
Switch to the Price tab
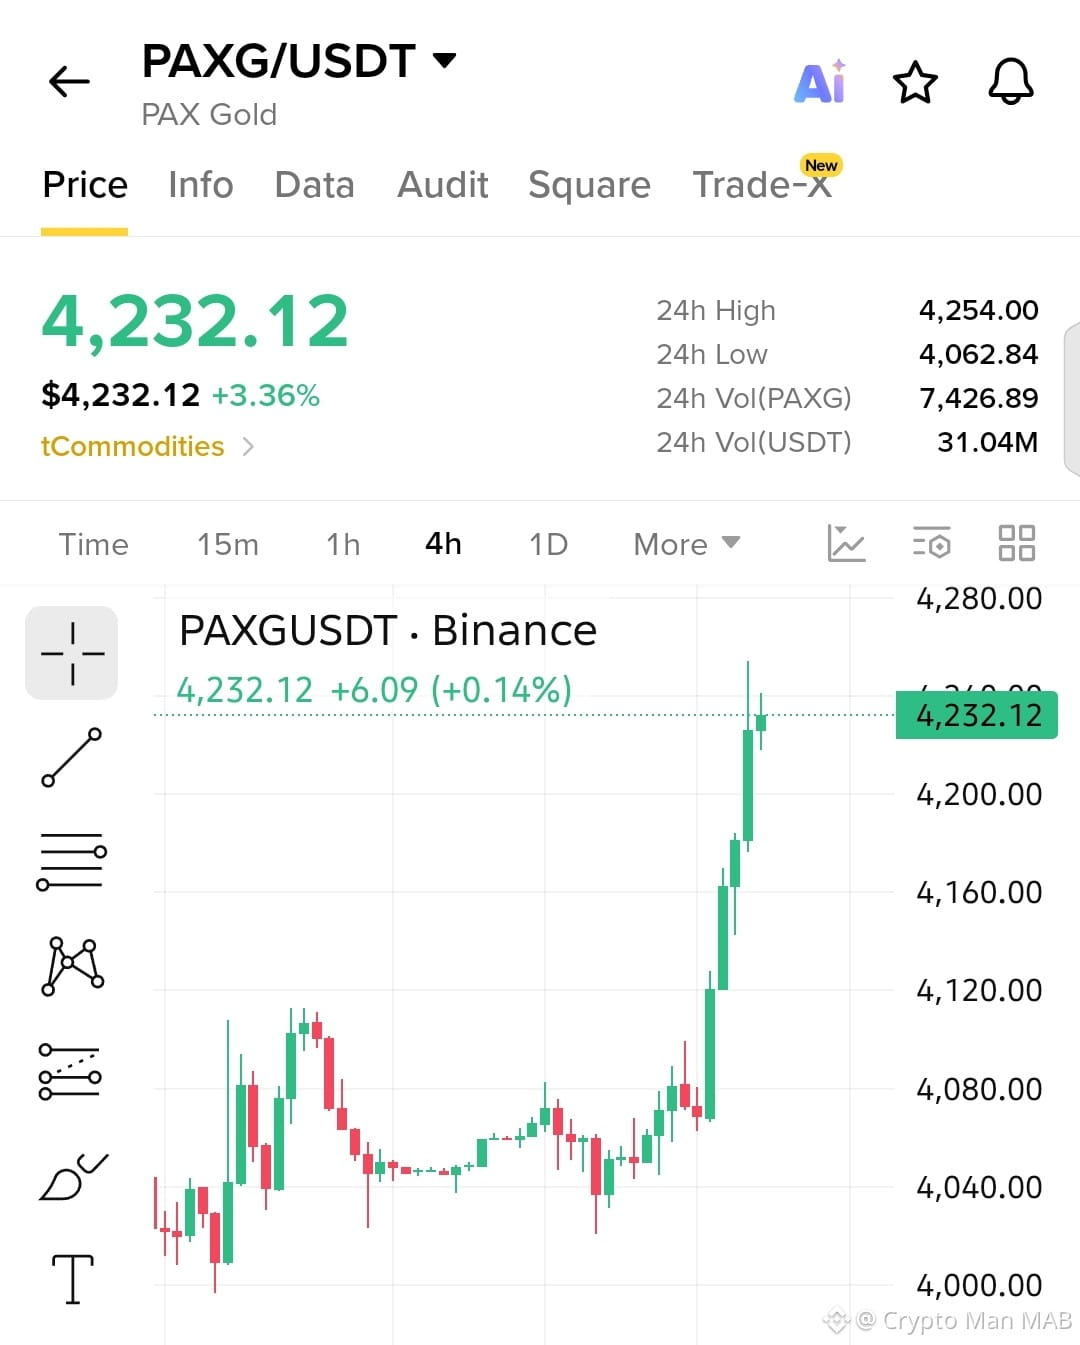[x=85, y=185]
